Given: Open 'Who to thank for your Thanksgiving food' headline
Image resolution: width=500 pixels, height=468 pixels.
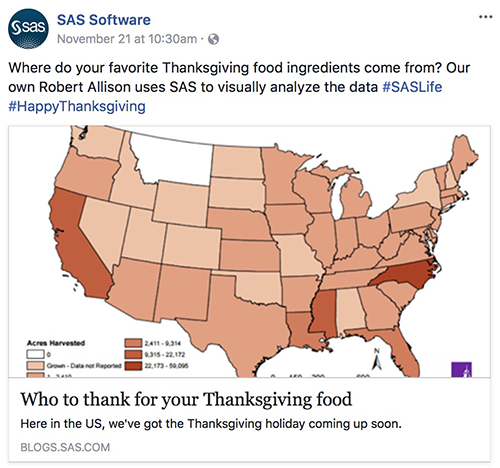Looking at the screenshot, I should pos(186,399).
